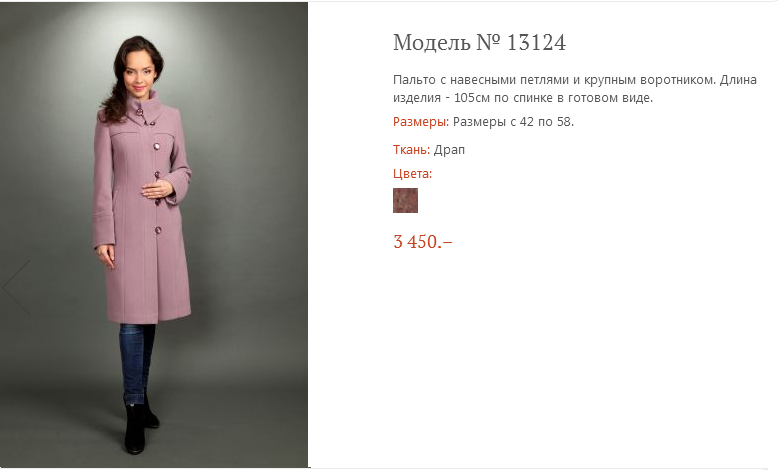778x474 pixels.
Task: Click the price 3 450.–
Action: pyautogui.click(x=422, y=241)
